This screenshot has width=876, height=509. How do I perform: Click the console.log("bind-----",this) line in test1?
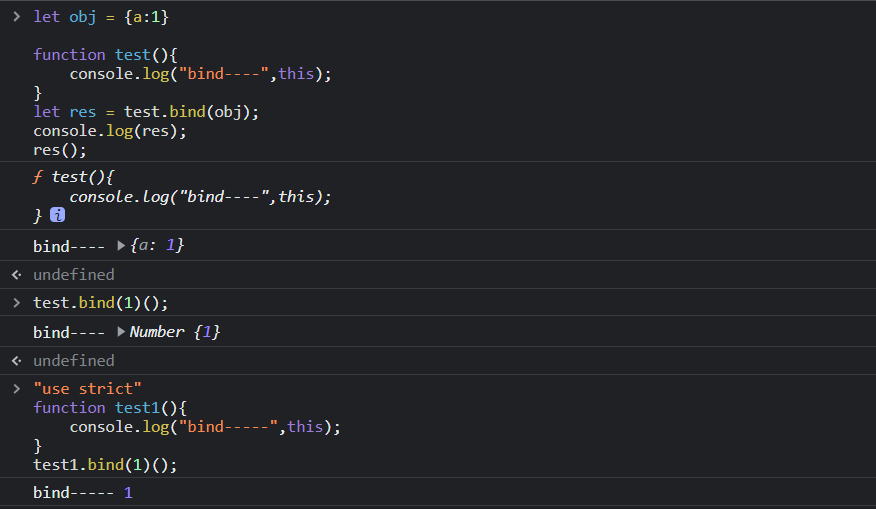coord(205,427)
